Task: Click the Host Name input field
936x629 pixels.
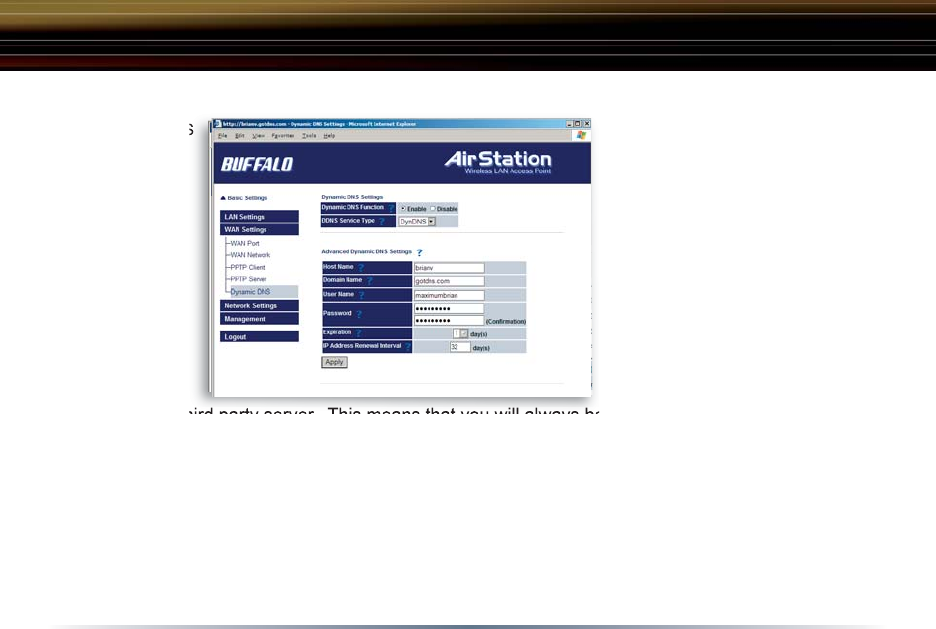Action: [x=449, y=268]
